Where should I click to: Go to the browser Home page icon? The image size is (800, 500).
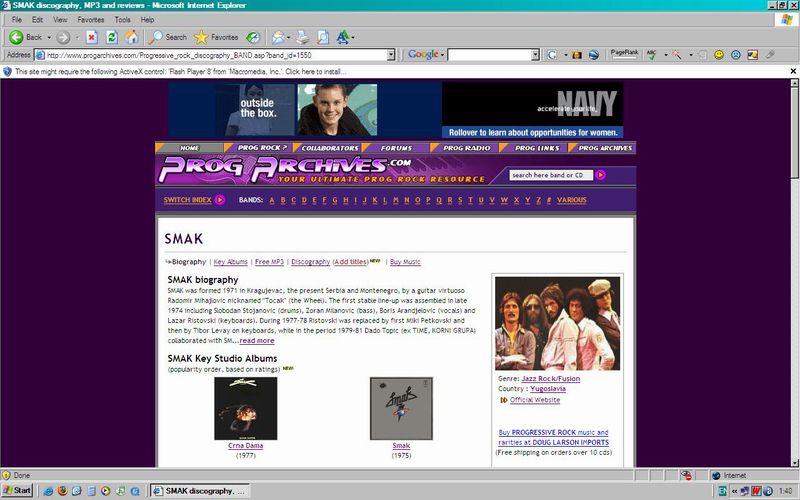click(132, 37)
